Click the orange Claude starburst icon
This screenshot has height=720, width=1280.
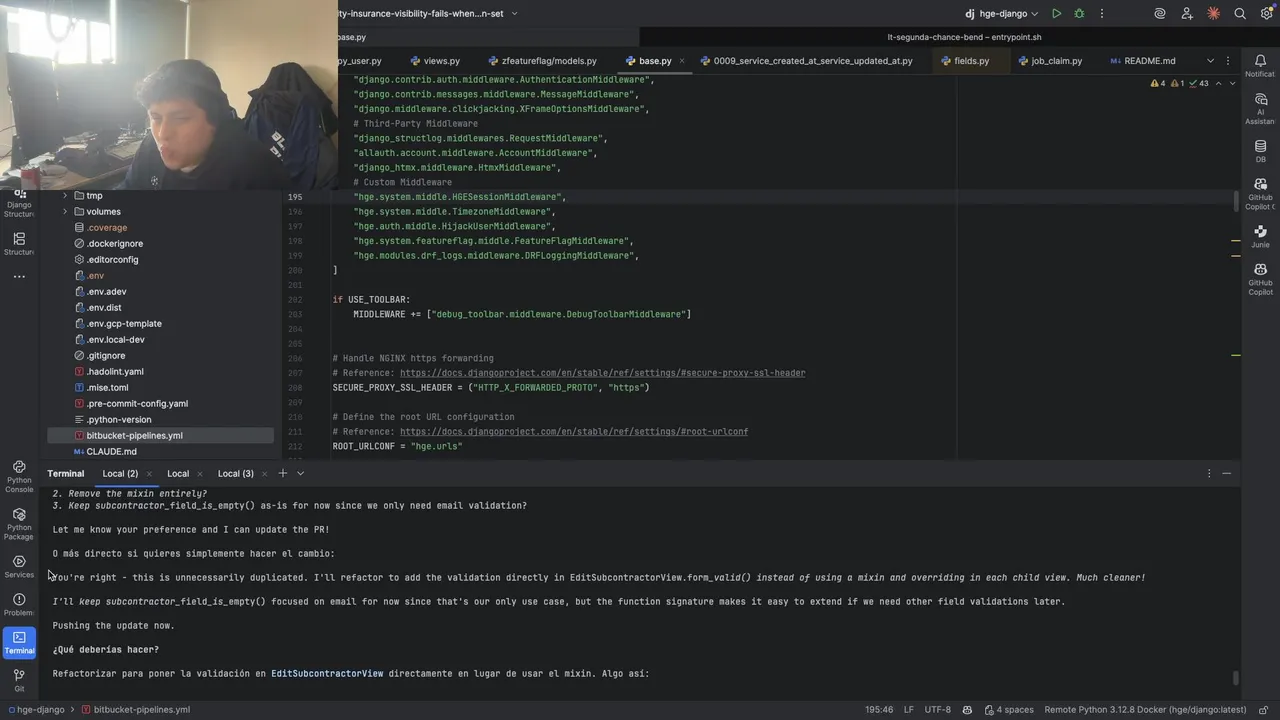point(1214,14)
